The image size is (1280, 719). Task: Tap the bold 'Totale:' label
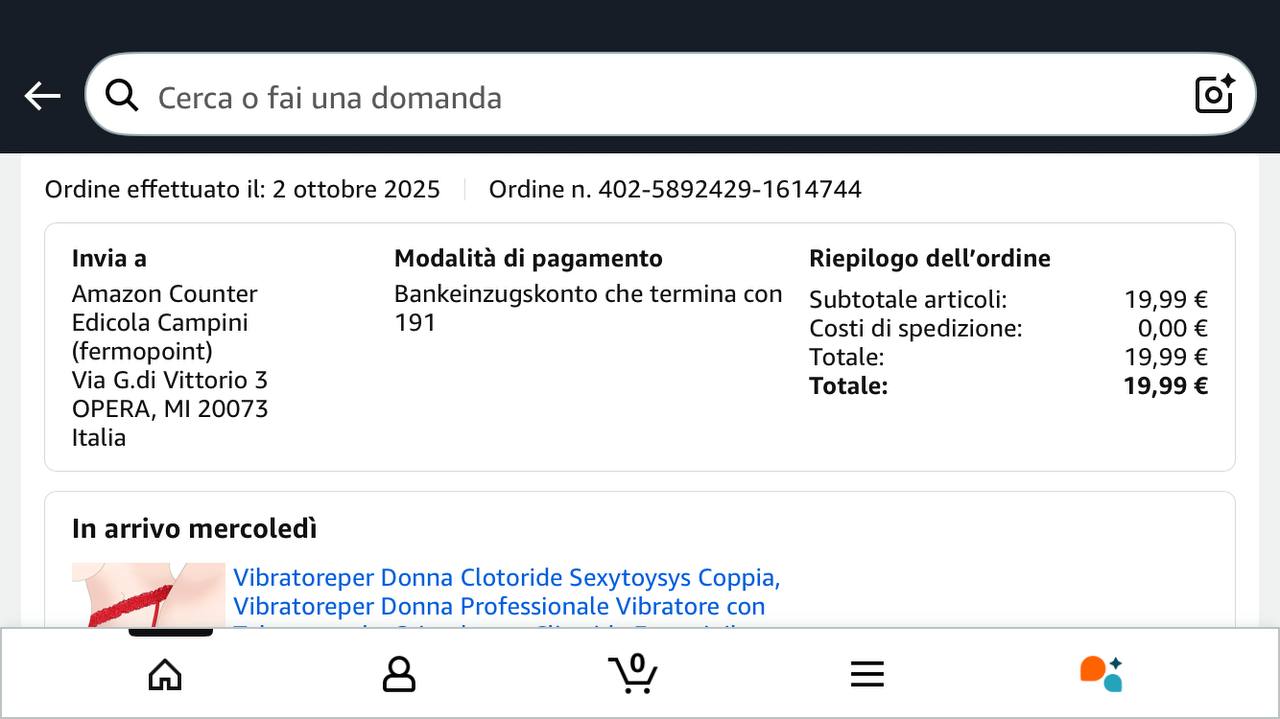tap(848, 386)
